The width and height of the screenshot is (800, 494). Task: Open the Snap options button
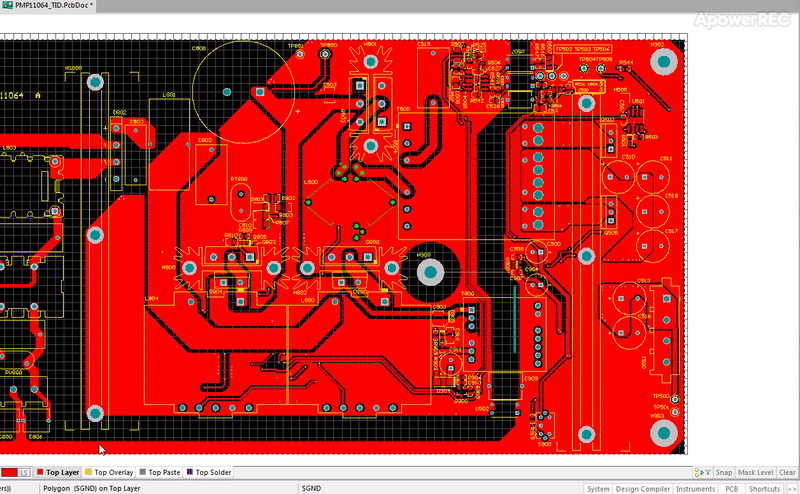click(x=723, y=473)
